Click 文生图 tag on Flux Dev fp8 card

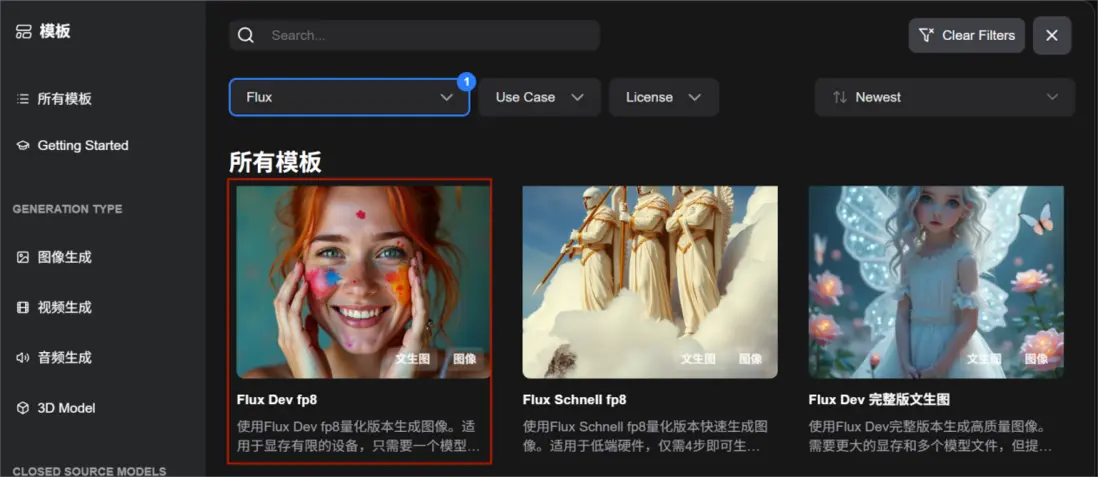coord(412,359)
